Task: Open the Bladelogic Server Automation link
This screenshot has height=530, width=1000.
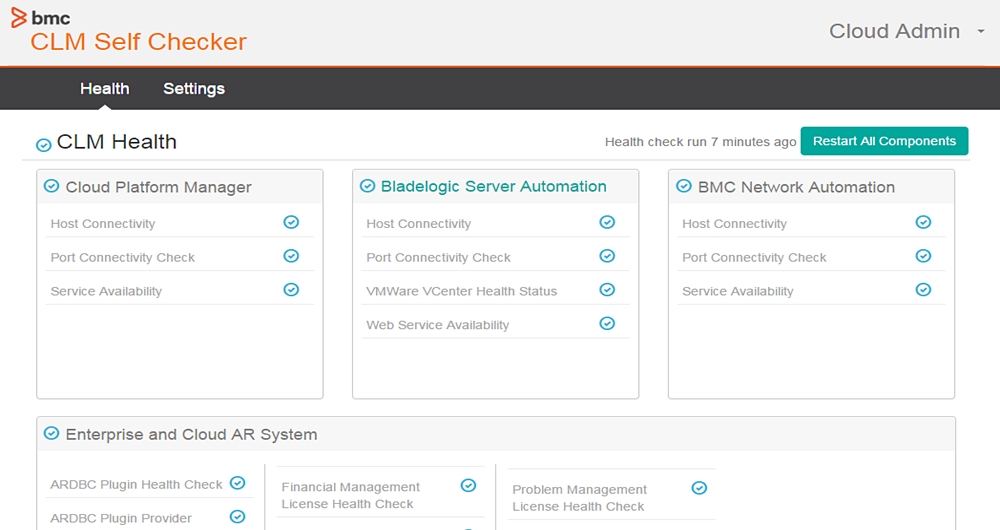Action: 493,186
